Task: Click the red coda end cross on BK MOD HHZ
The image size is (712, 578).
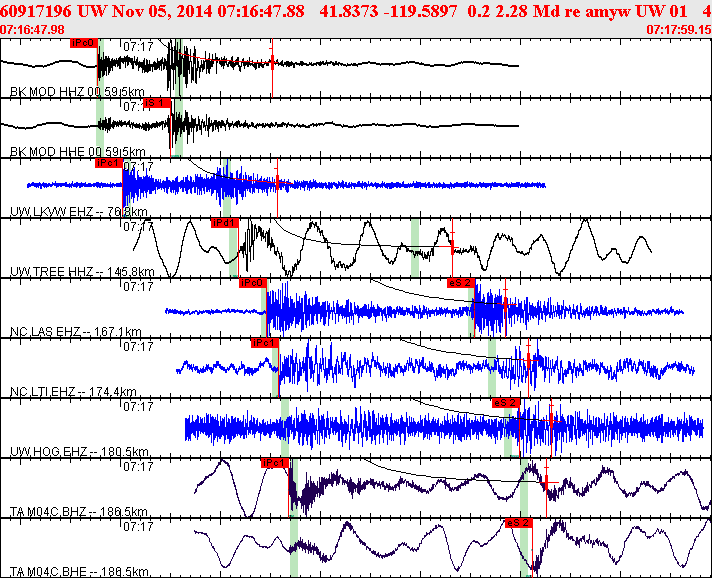Action: click(x=272, y=63)
